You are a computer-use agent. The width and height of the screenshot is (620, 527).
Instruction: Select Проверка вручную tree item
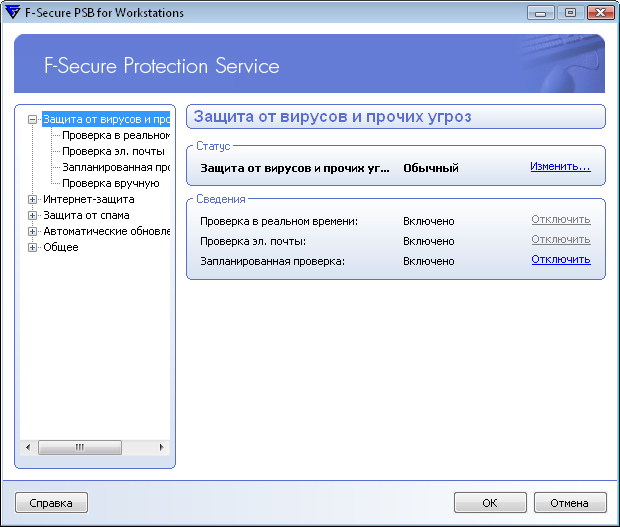pos(111,183)
